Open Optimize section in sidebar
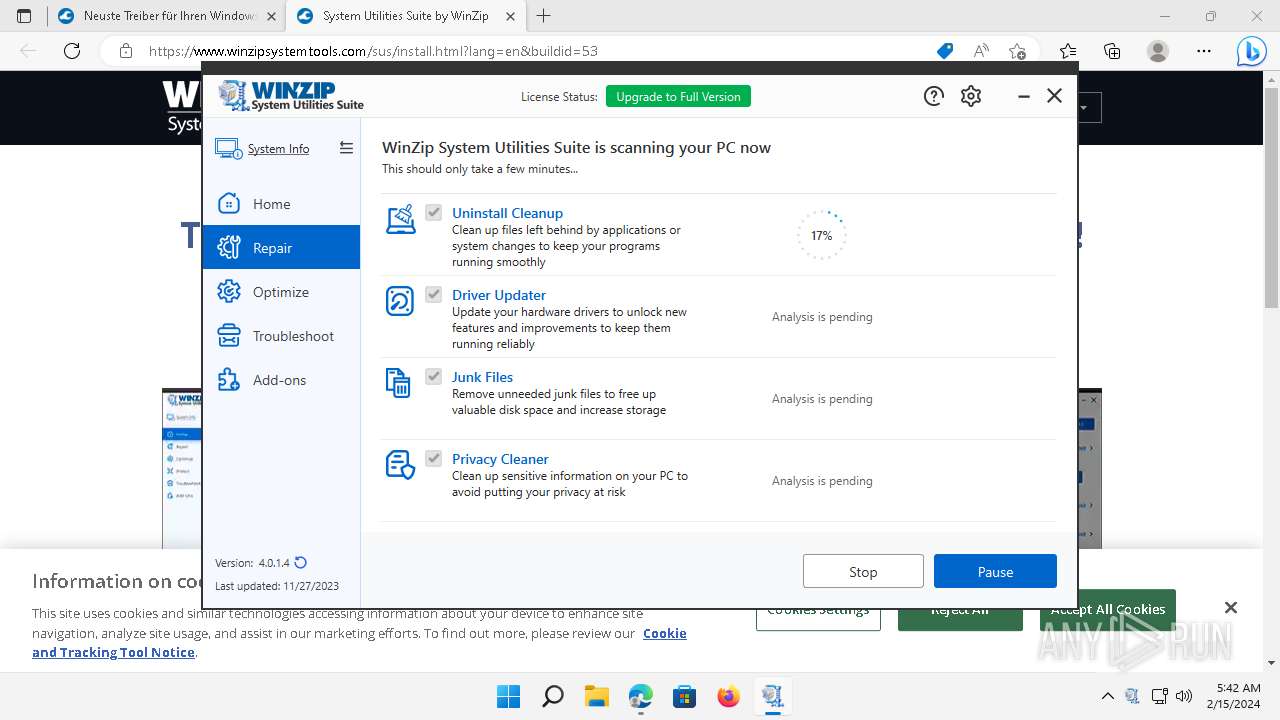1280x720 pixels. (281, 292)
